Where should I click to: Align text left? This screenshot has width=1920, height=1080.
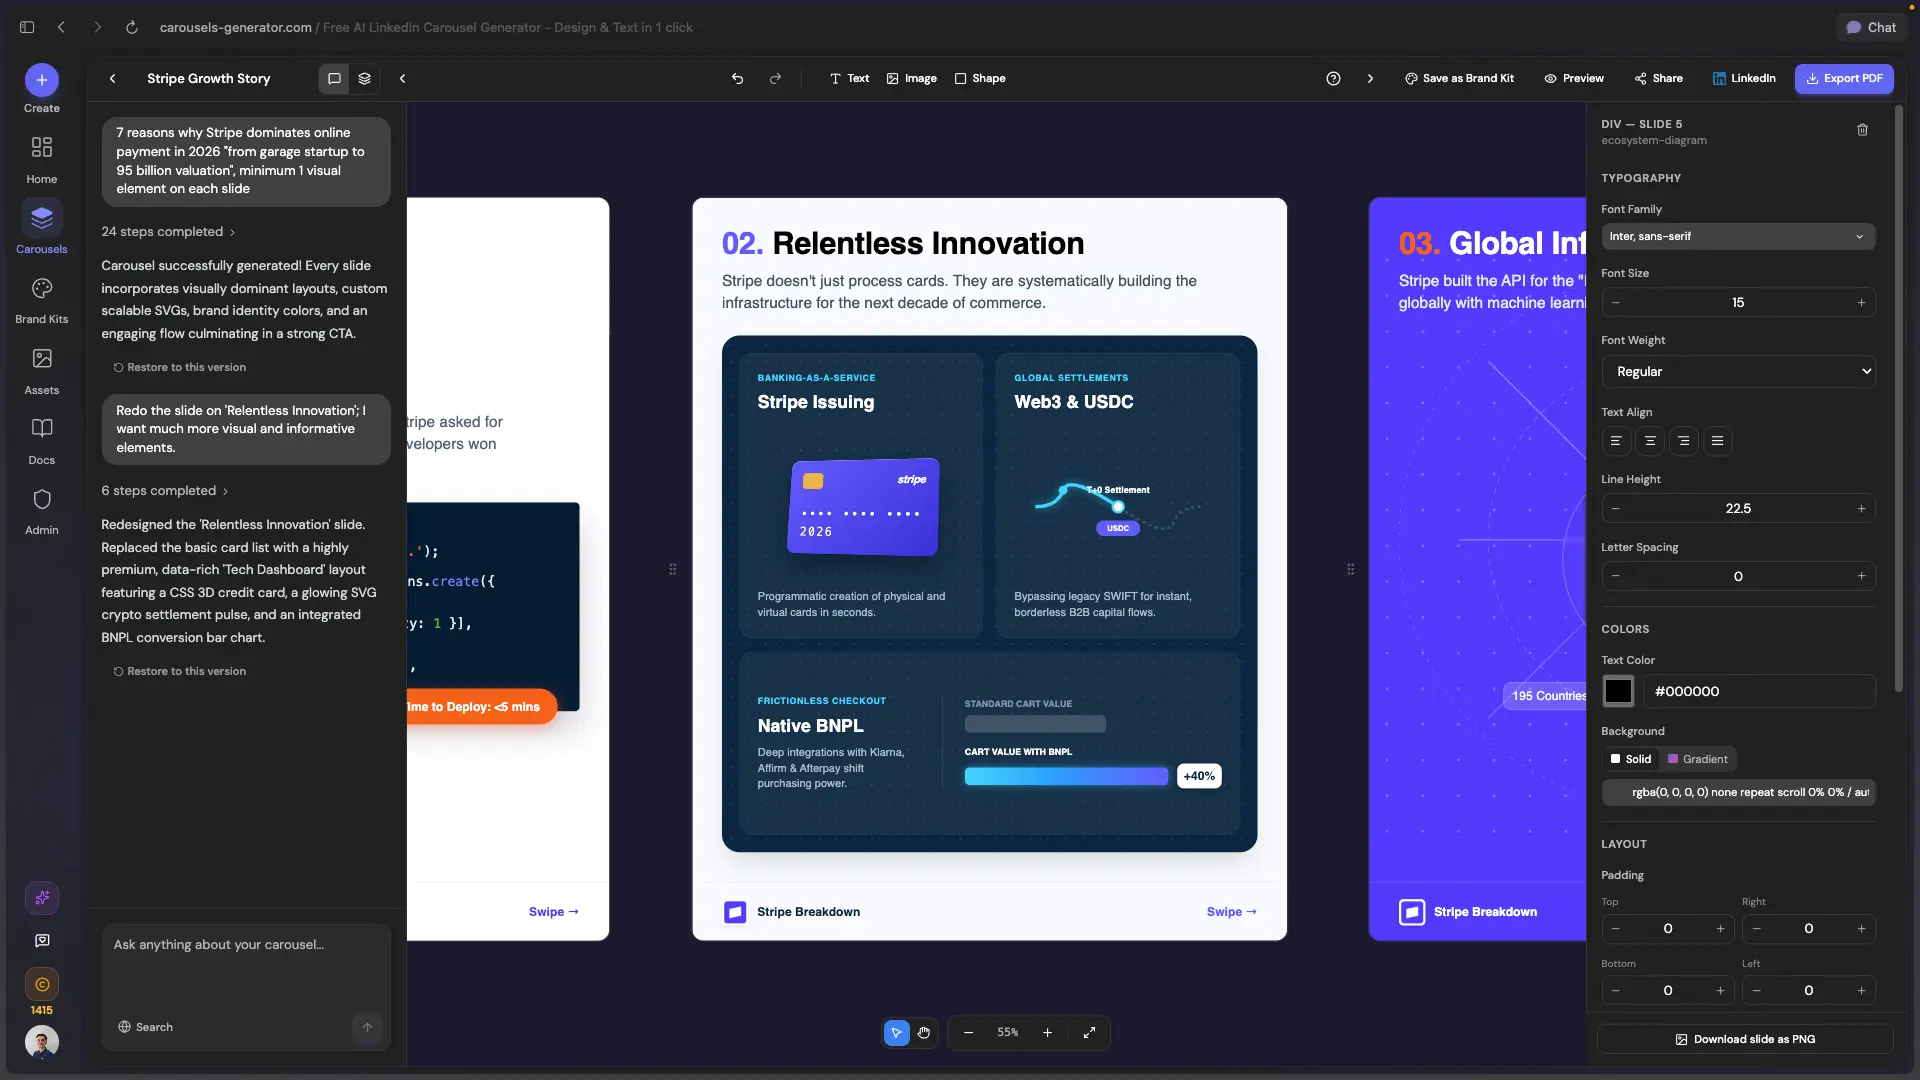(1616, 441)
